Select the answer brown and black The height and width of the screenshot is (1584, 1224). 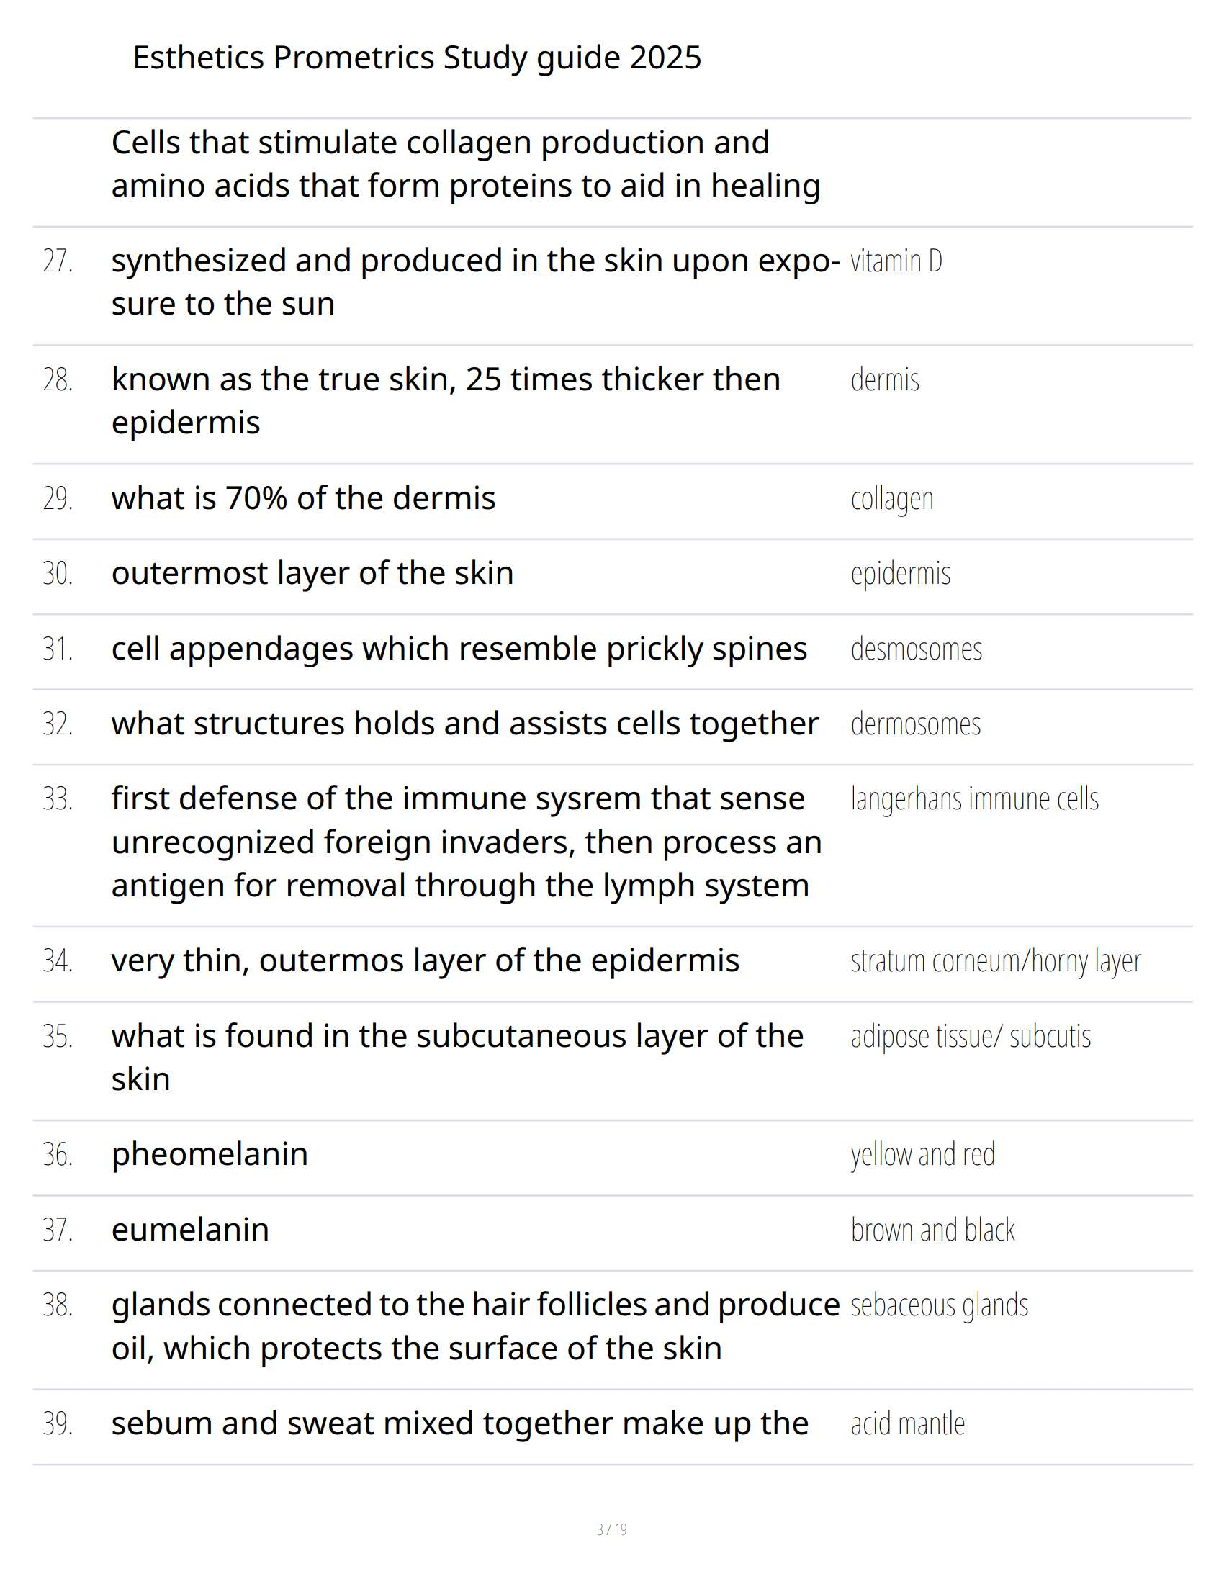pyautogui.click(x=933, y=1230)
